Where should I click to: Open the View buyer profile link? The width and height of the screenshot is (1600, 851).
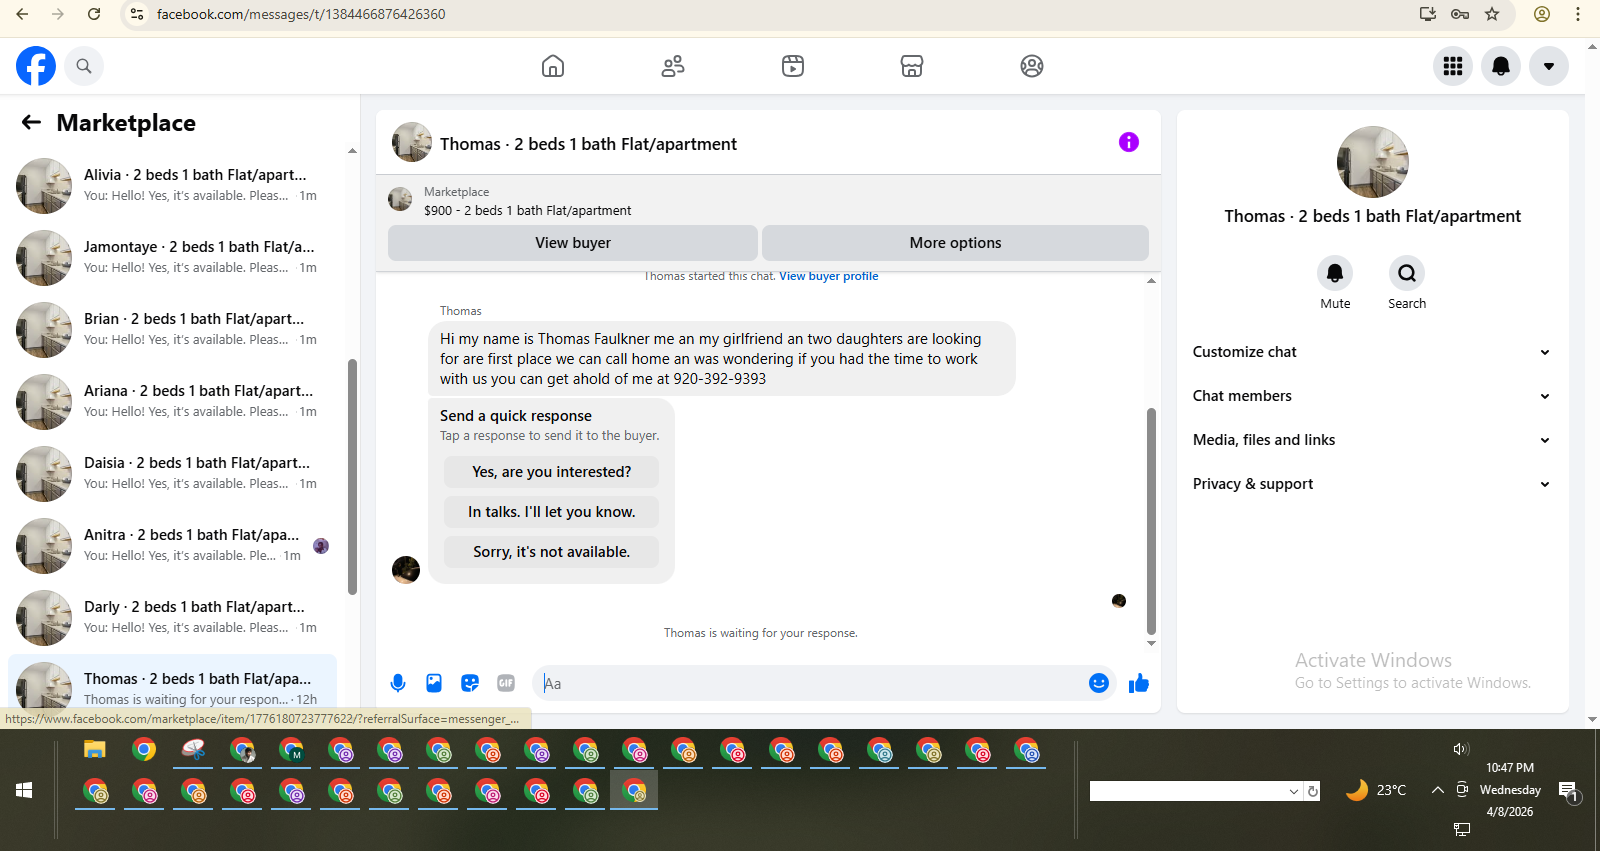[x=829, y=276]
